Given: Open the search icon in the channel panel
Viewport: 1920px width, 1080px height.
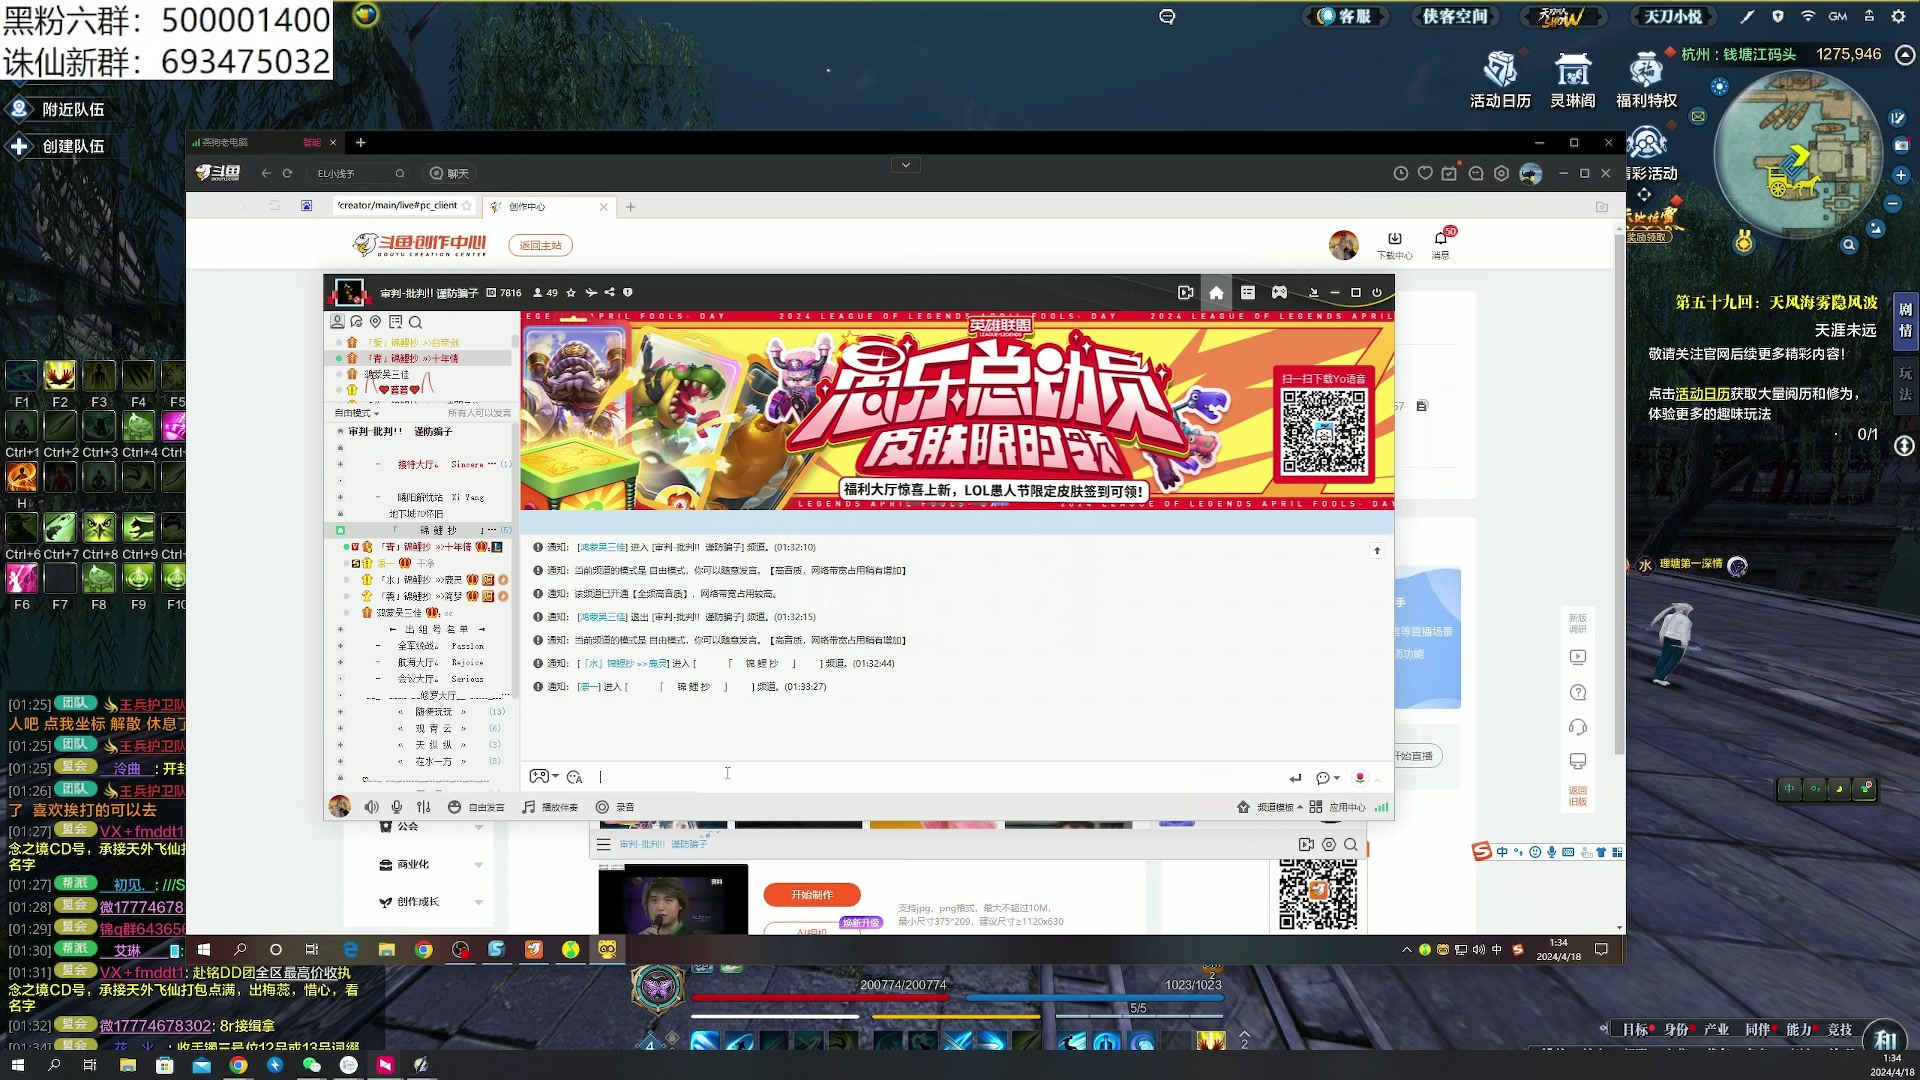Looking at the screenshot, I should click(x=415, y=322).
